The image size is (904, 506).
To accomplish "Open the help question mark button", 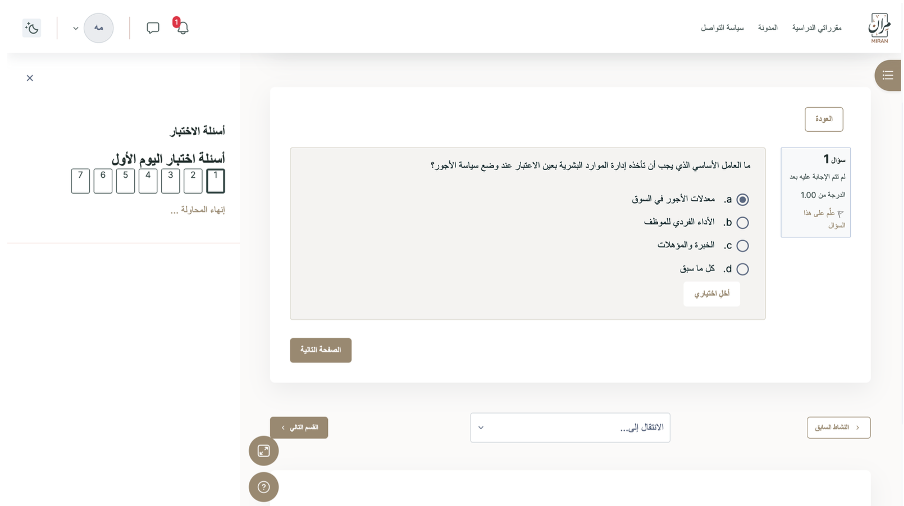I will tap(264, 487).
